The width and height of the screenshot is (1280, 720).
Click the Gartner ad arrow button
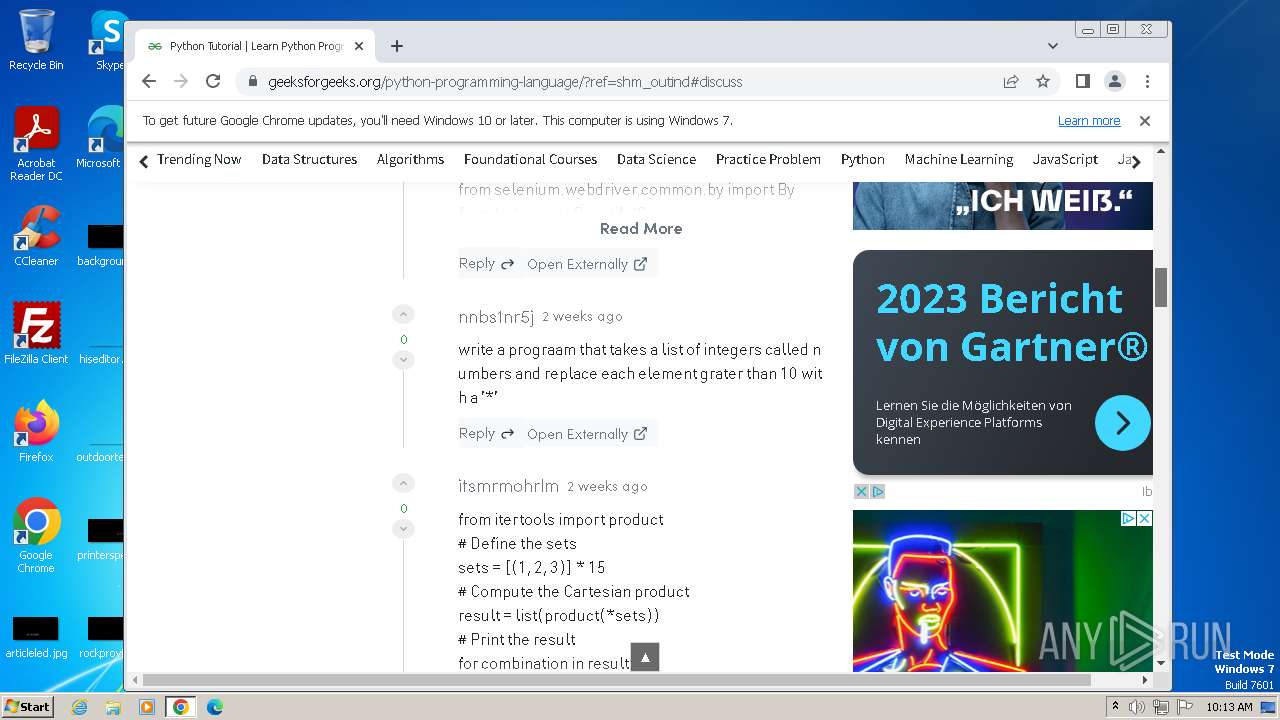(1122, 423)
